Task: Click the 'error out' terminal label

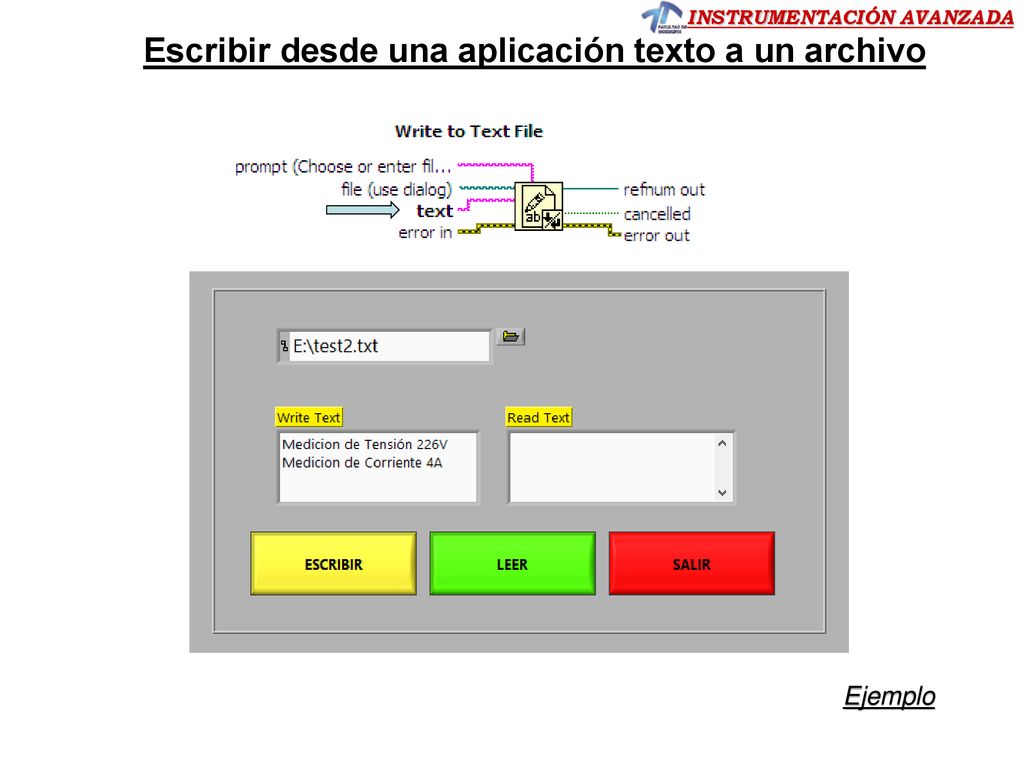Action: click(x=656, y=236)
